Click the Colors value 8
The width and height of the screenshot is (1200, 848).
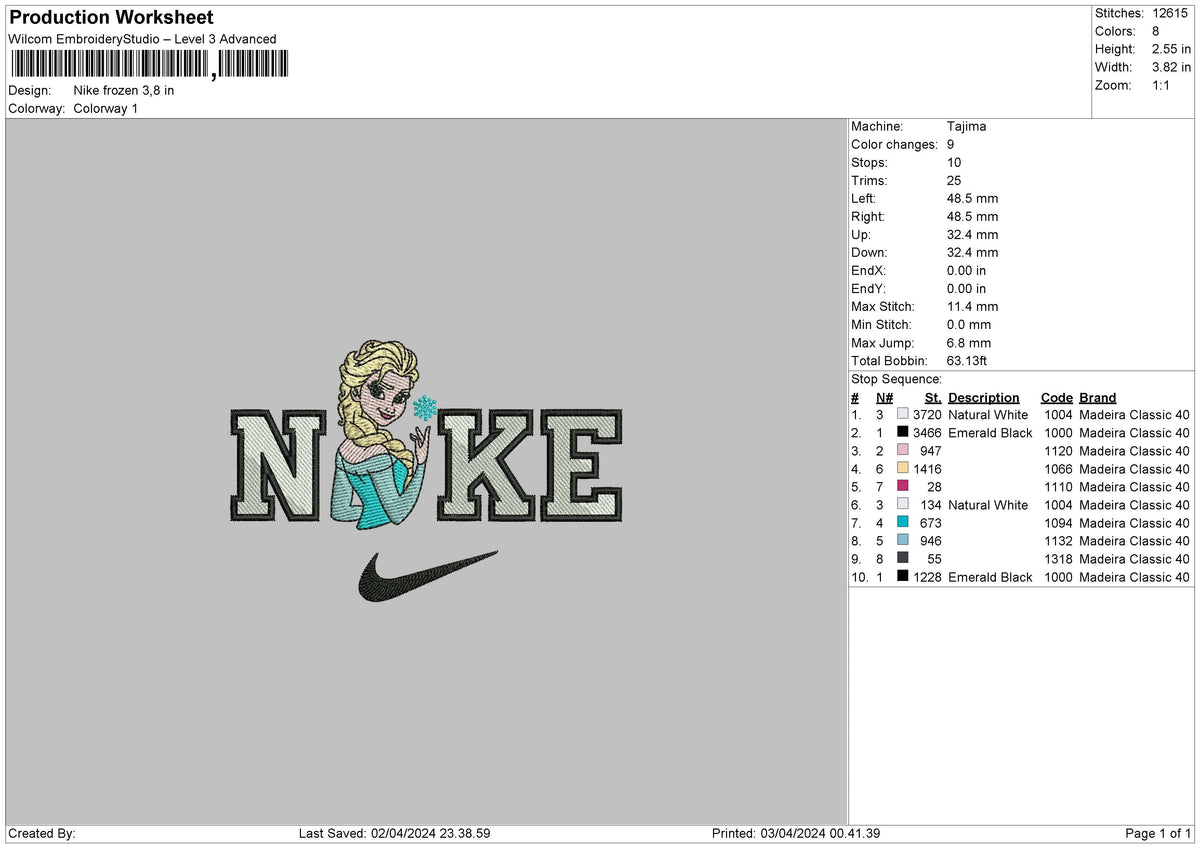[x=1156, y=31]
